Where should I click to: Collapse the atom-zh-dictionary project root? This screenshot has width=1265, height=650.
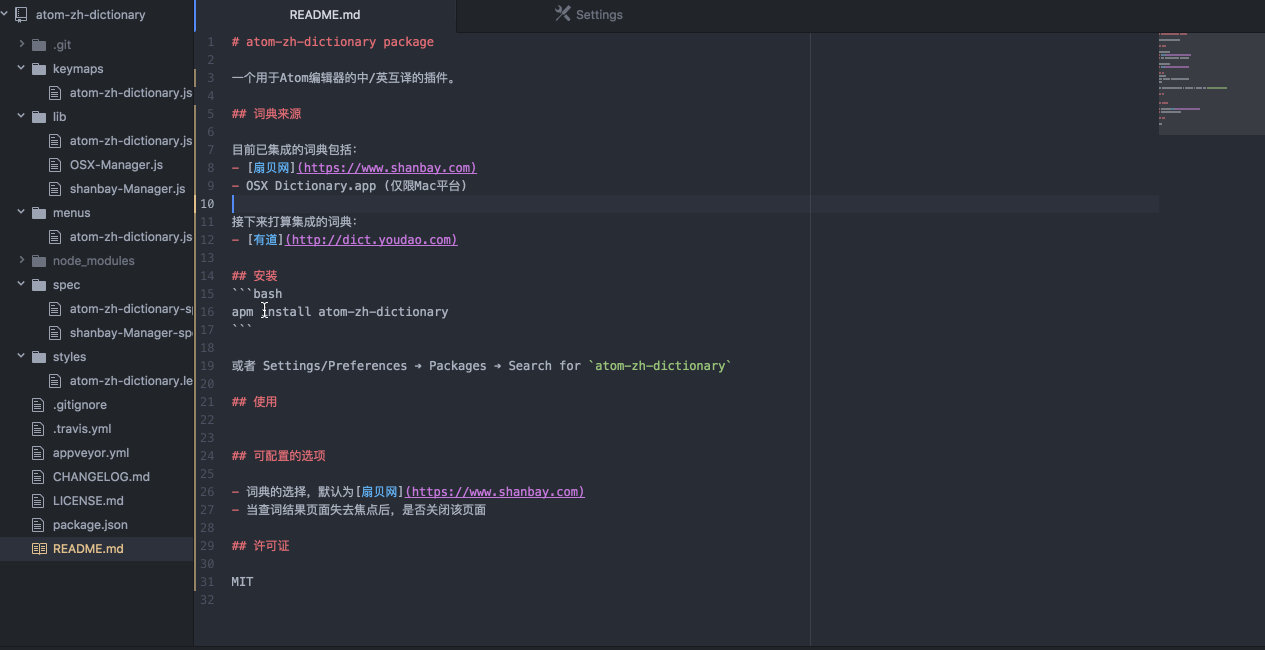pyautogui.click(x=6, y=15)
